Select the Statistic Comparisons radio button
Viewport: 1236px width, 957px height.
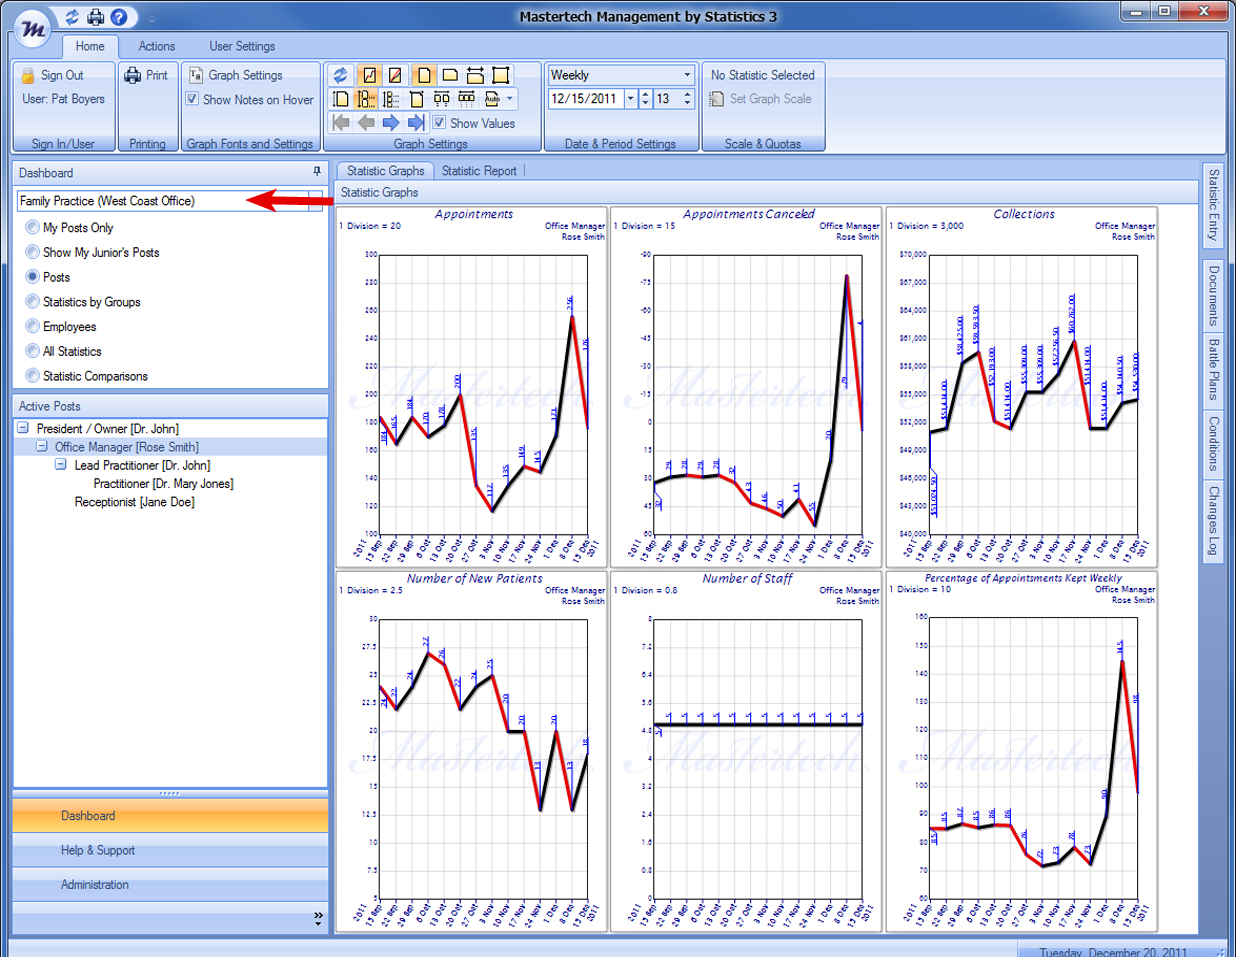click(x=33, y=376)
